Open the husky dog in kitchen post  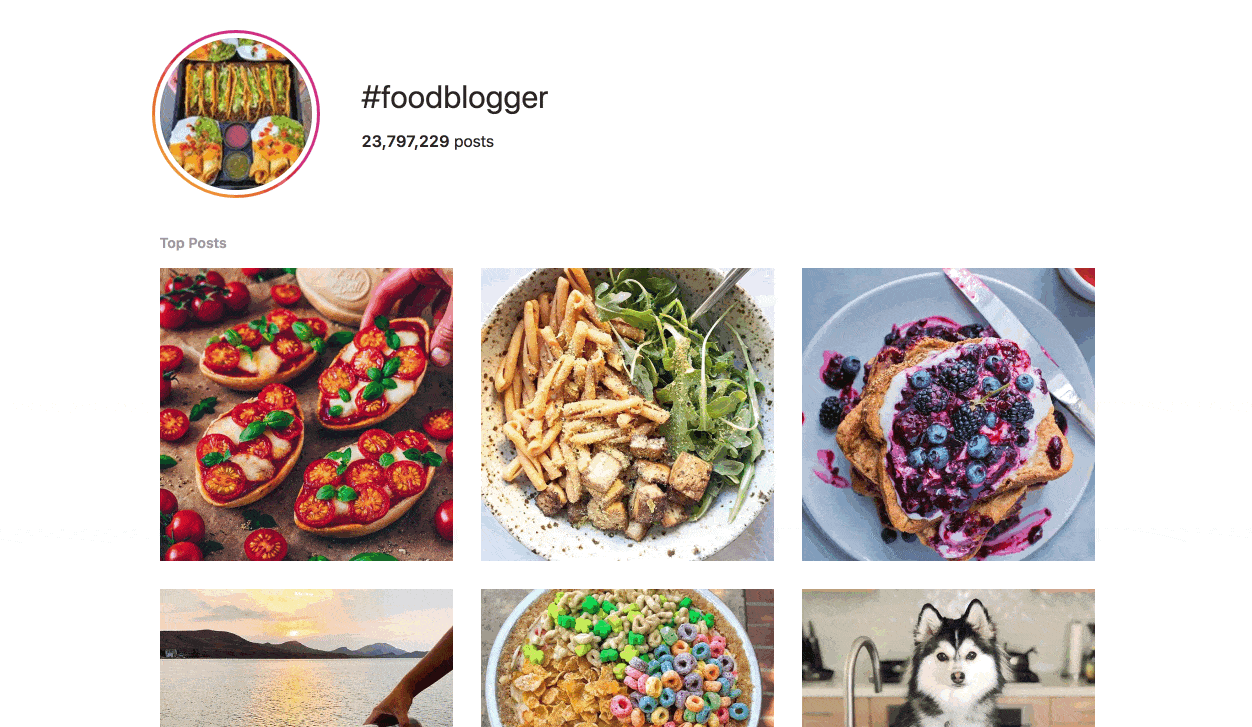coord(948,658)
